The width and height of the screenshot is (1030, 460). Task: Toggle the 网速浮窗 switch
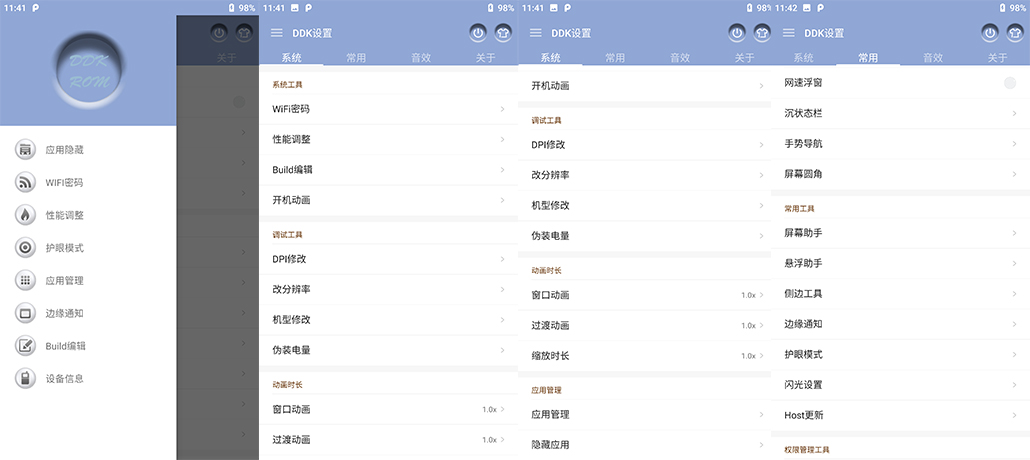pos(1009,83)
